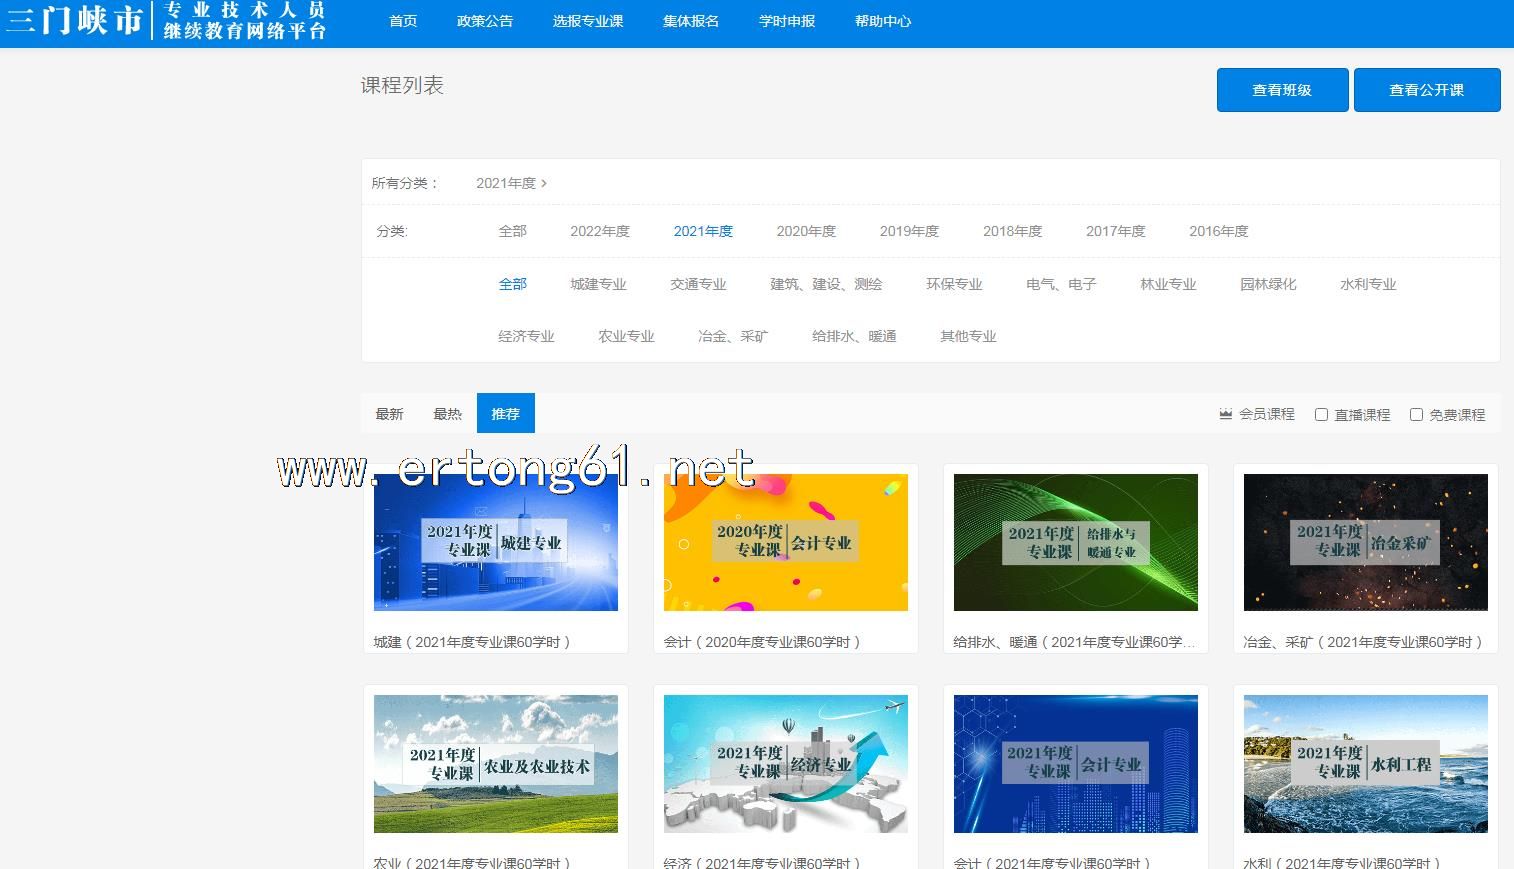Screen dimensions: 1514x869
Task: Open the yellow 2020年度 会计专业 thumbnail
Action: pyautogui.click(x=785, y=542)
